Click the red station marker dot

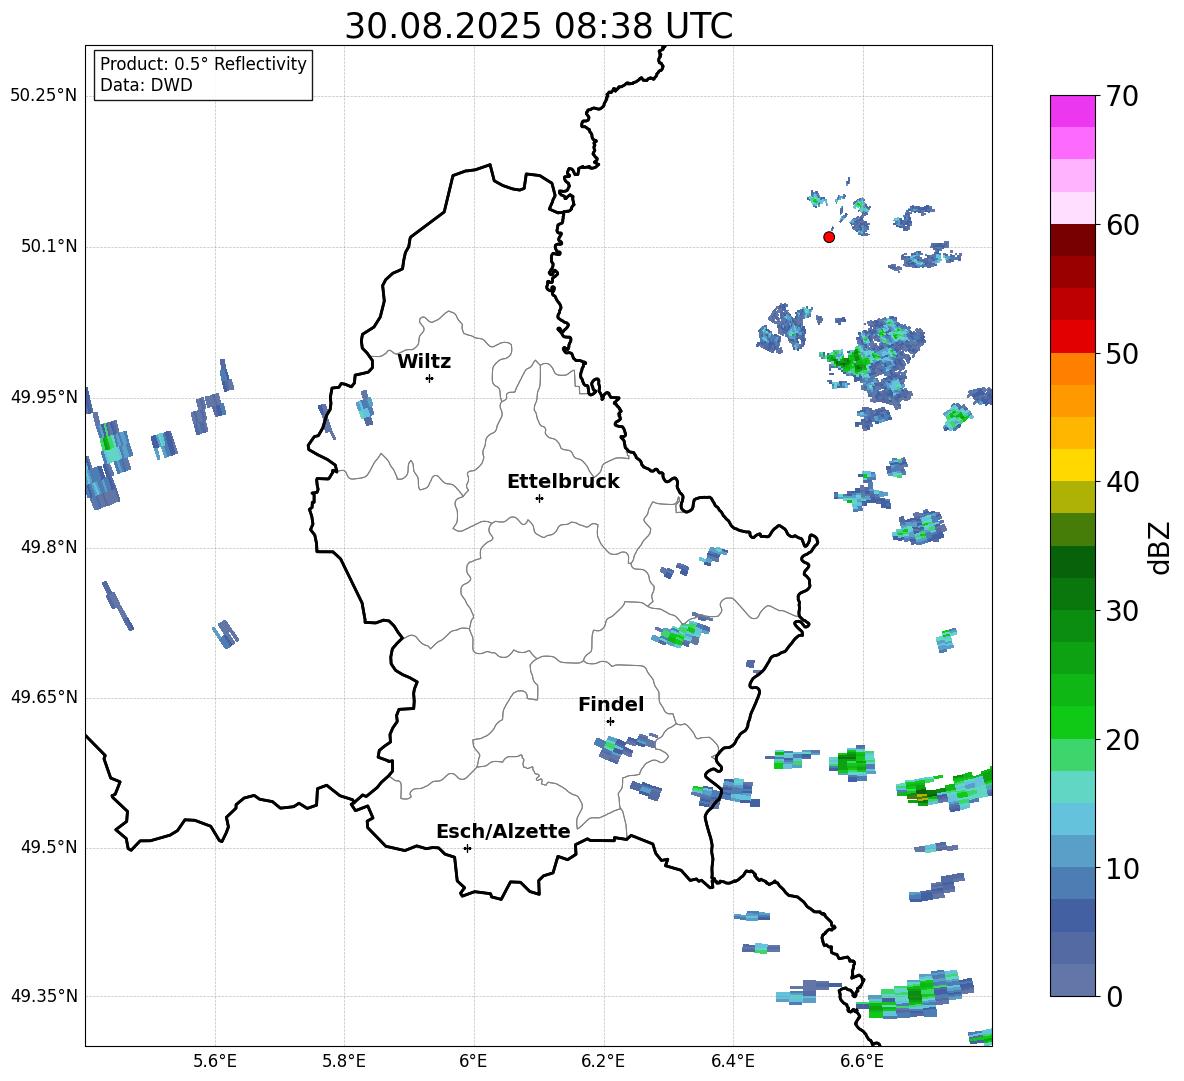coord(829,237)
